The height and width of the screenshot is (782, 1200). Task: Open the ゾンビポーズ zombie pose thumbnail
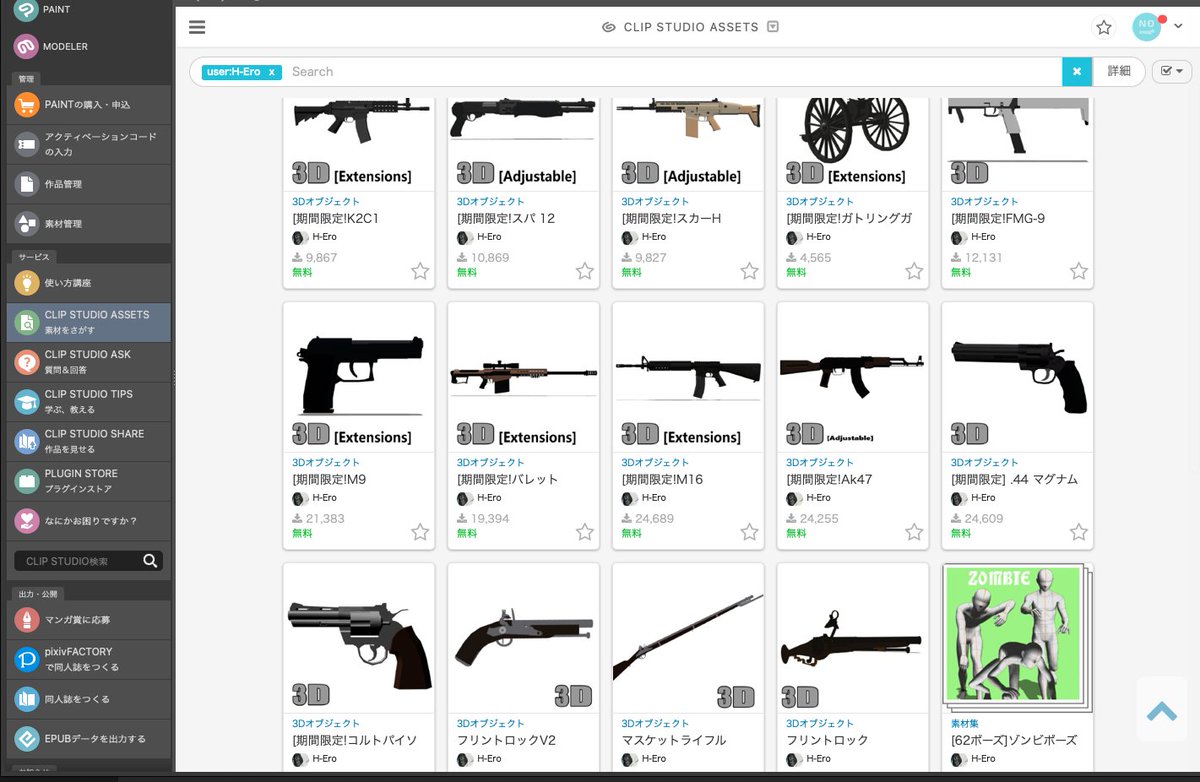(x=1017, y=638)
